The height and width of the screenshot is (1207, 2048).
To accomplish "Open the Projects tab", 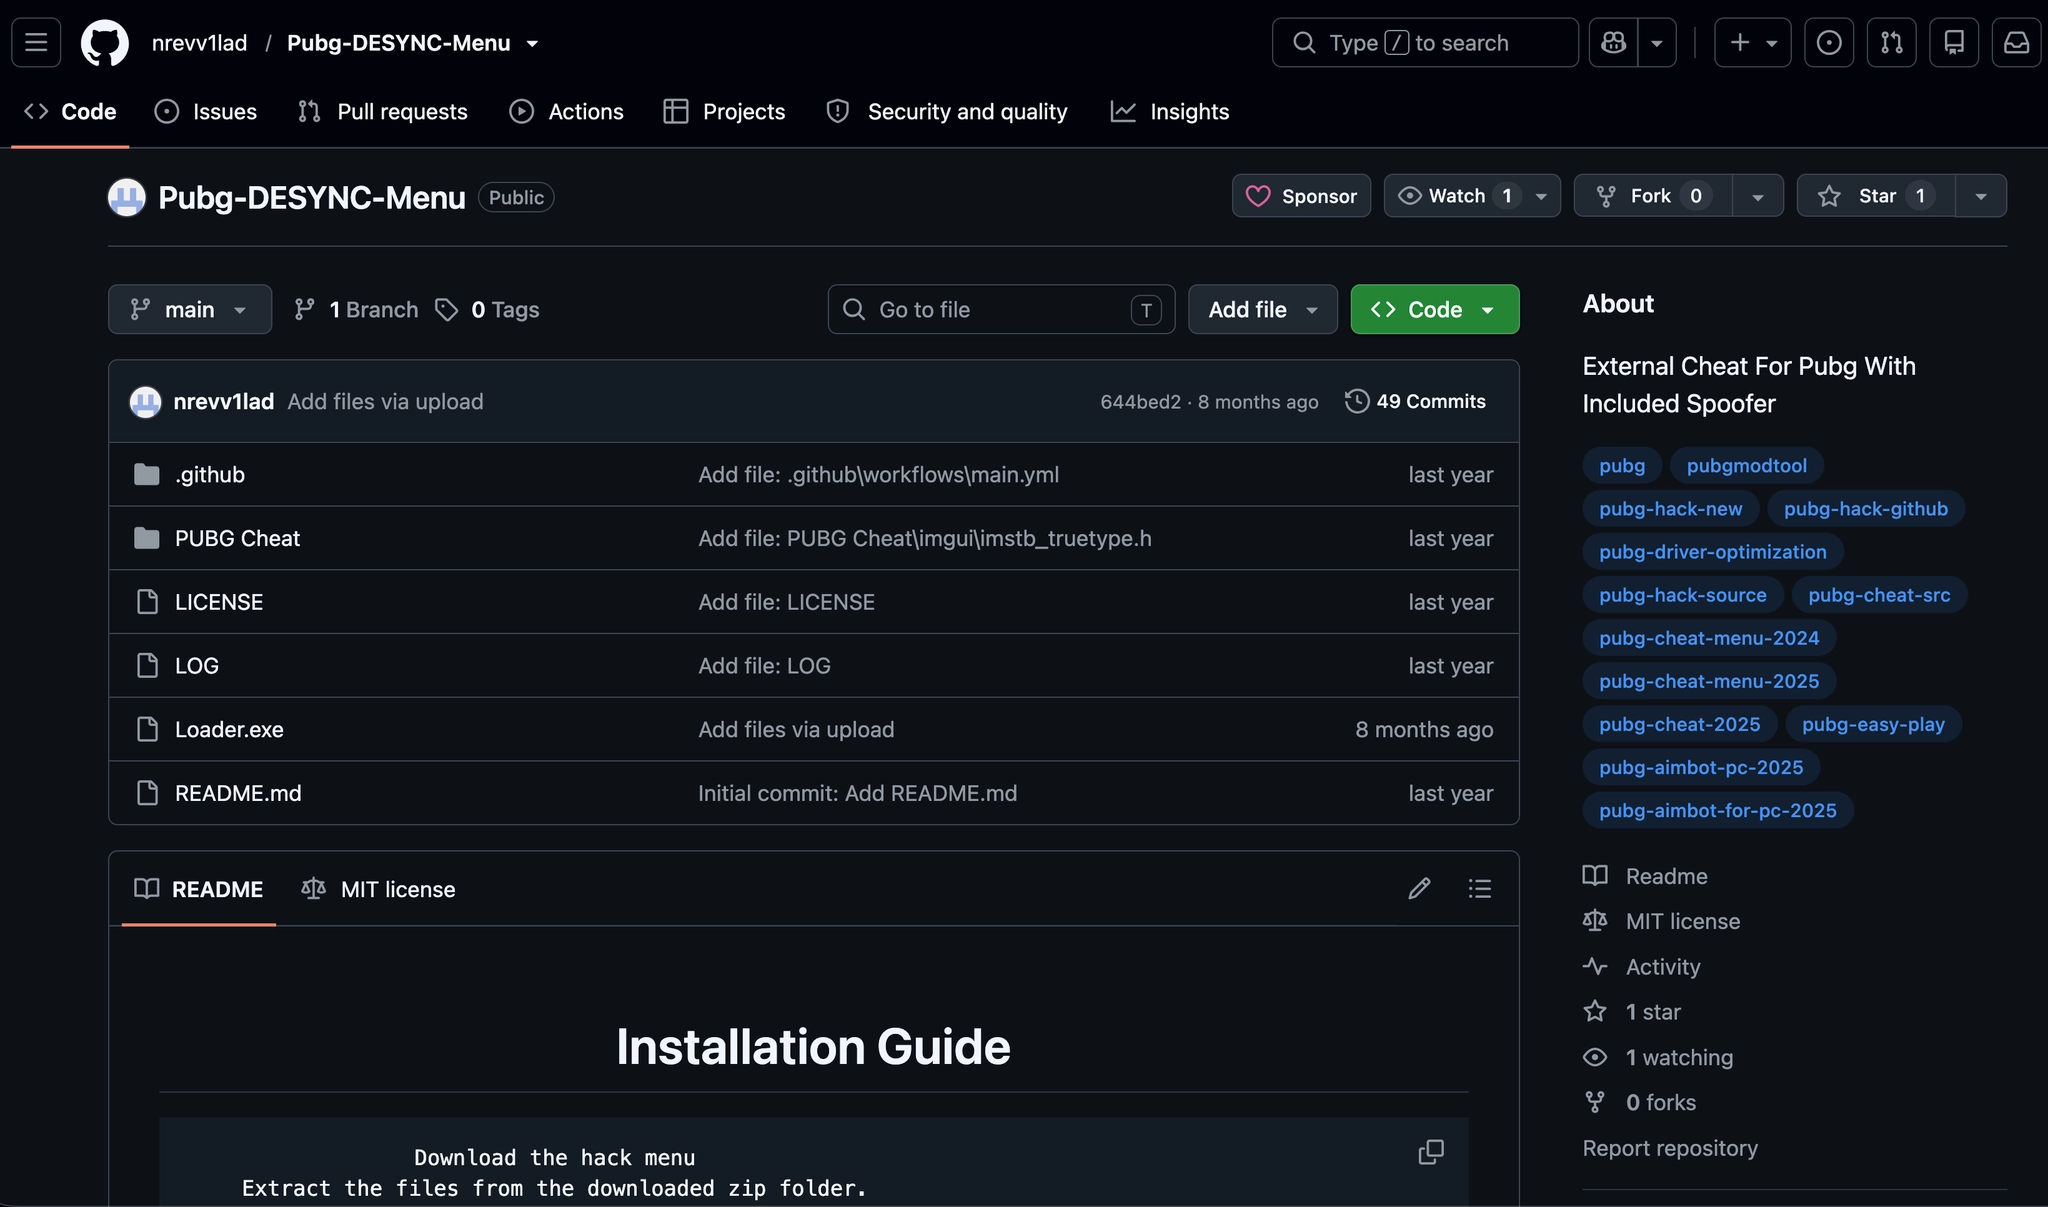I will [725, 112].
